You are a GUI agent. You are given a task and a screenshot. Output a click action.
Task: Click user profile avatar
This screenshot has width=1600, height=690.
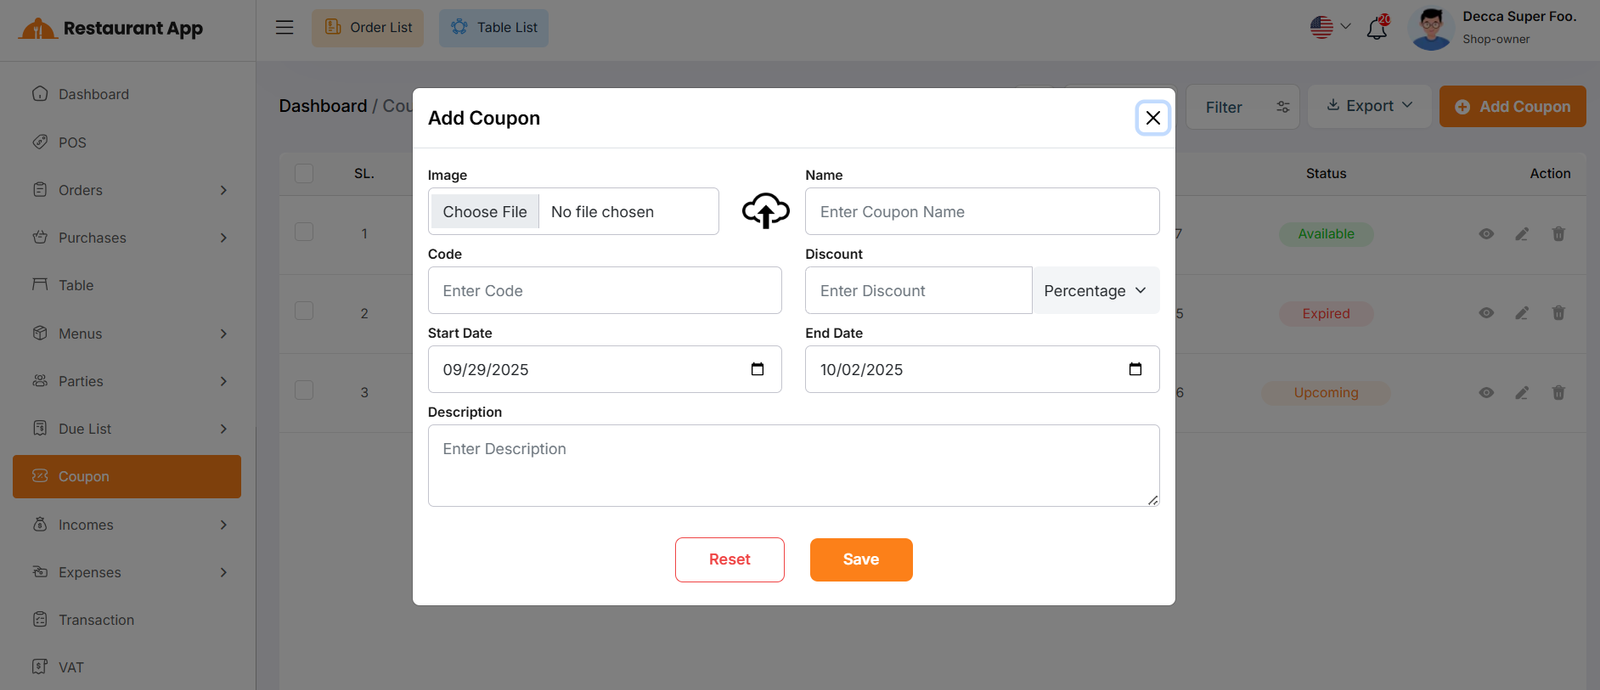tap(1431, 28)
